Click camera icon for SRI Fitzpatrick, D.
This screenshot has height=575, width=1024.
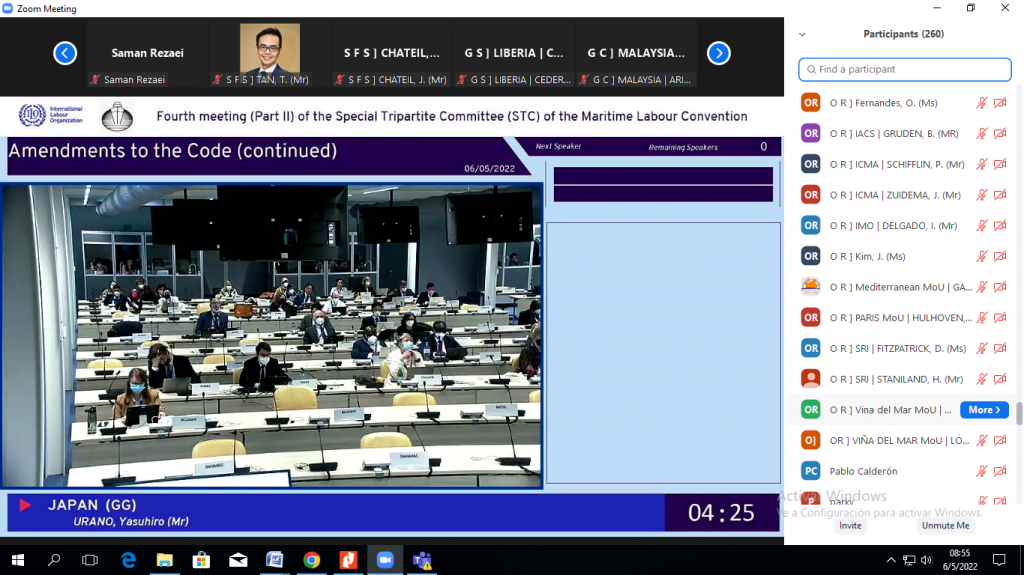click(1000, 349)
